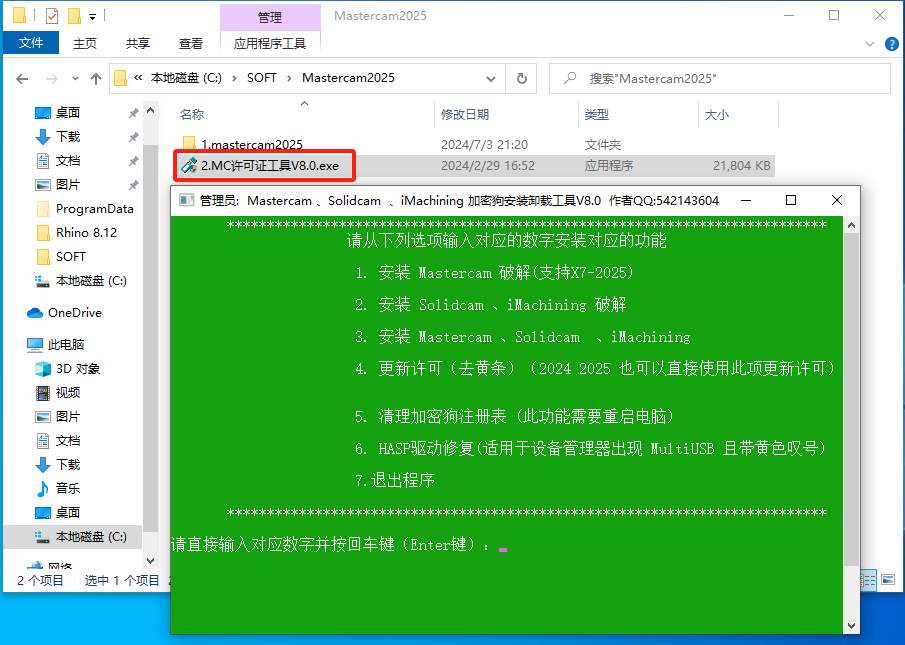905x645 pixels.
Task: Expand the address bar history dropdown
Action: 491,78
